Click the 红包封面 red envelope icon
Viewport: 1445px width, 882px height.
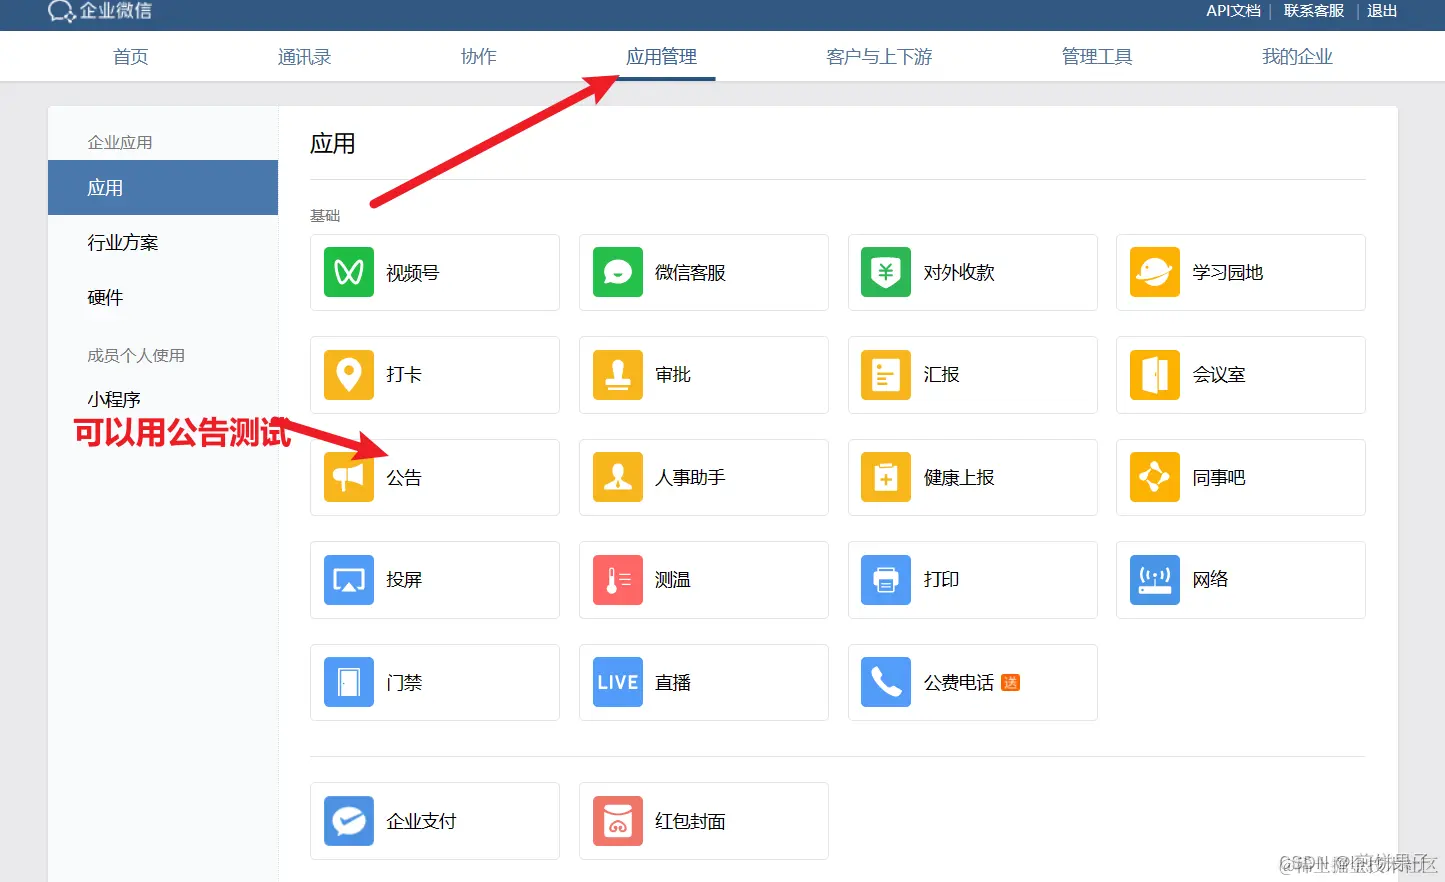617,820
